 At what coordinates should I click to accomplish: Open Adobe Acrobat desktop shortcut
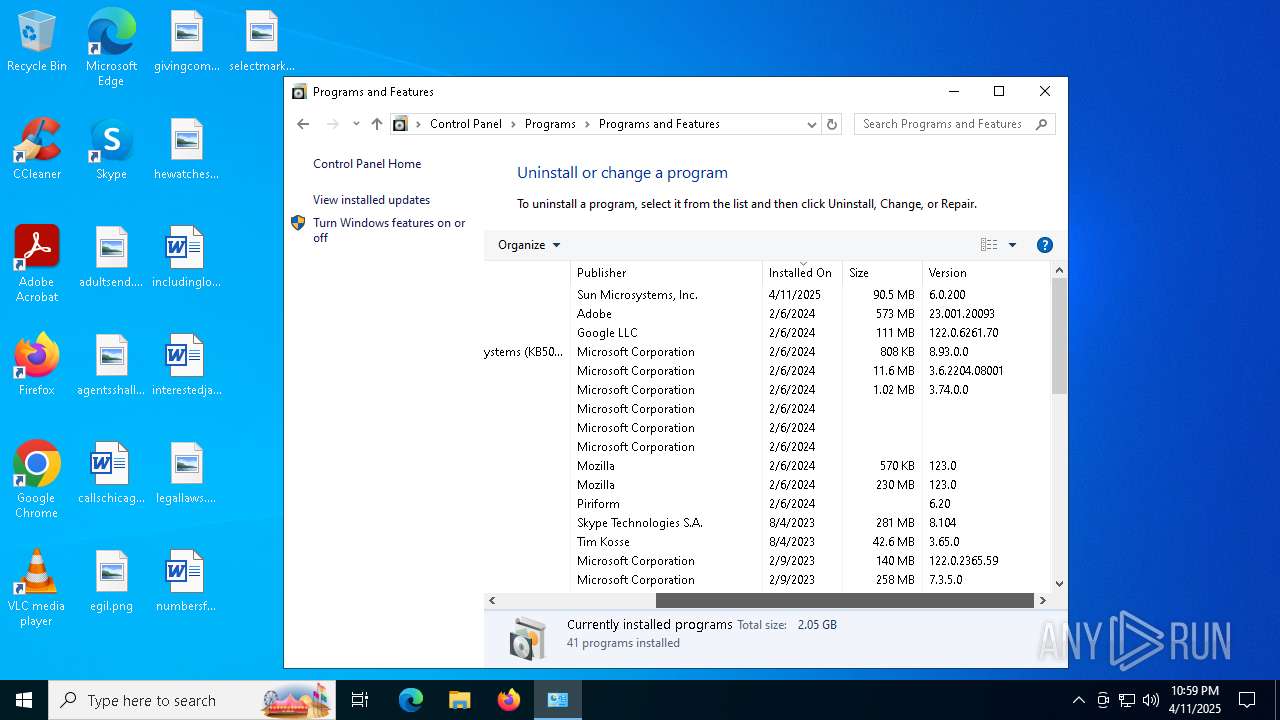pyautogui.click(x=37, y=264)
